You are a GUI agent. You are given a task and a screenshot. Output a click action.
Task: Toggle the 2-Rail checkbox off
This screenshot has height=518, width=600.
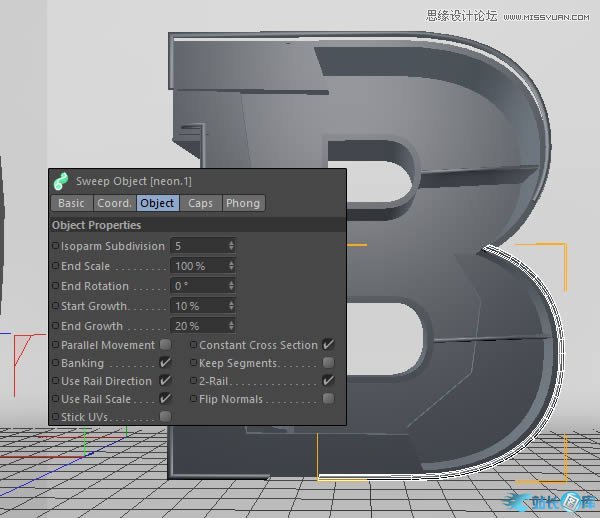[328, 381]
